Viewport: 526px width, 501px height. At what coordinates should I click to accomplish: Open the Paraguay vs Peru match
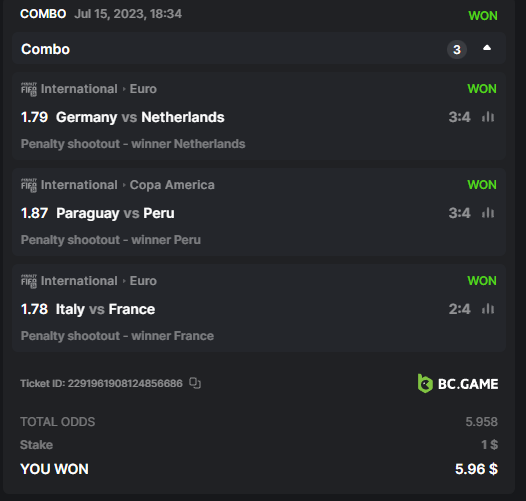pos(115,213)
